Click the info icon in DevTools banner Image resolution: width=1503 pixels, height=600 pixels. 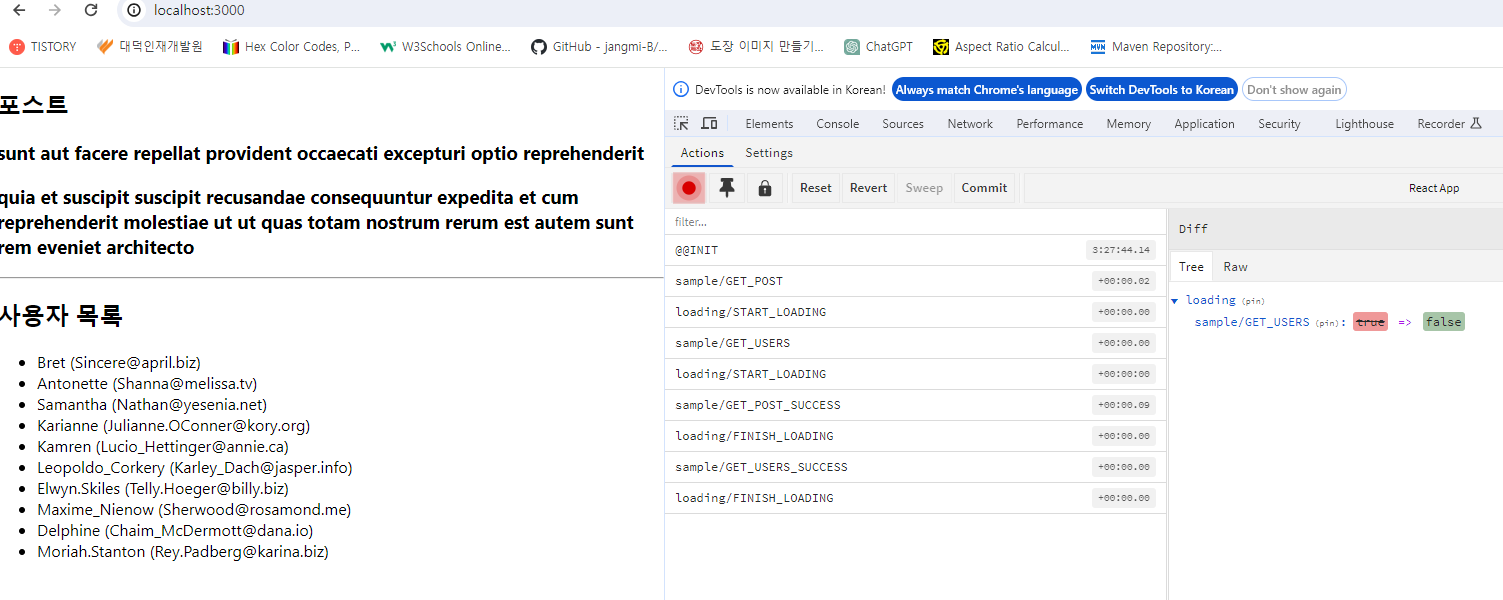[681, 90]
